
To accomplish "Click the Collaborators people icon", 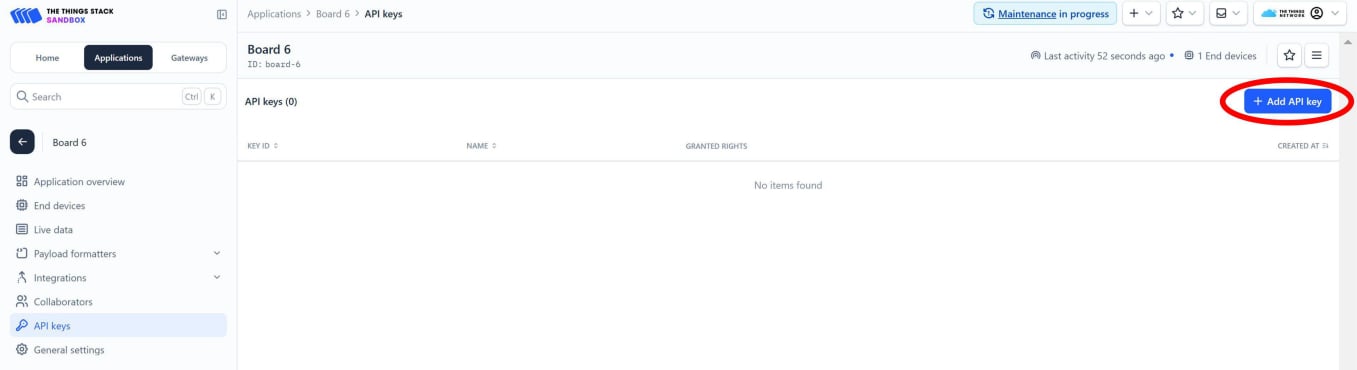I will coord(22,302).
